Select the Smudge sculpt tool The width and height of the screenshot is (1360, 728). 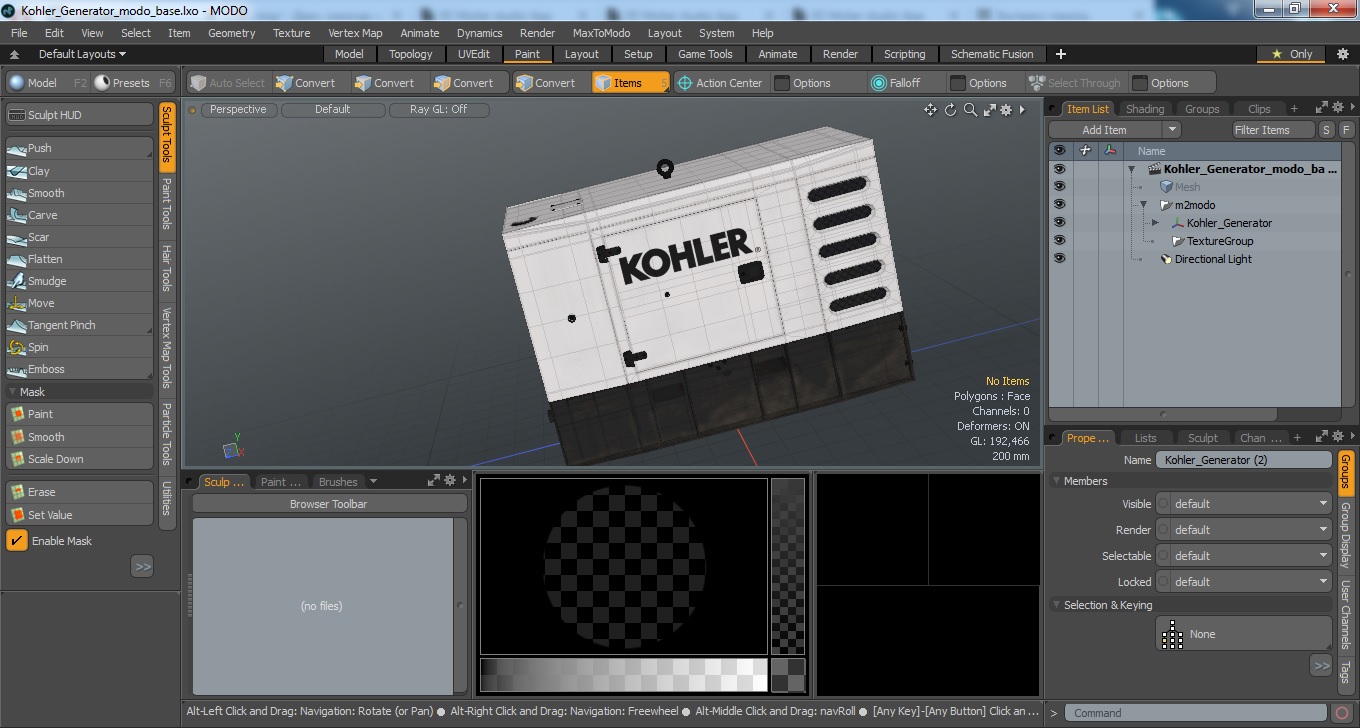point(80,281)
